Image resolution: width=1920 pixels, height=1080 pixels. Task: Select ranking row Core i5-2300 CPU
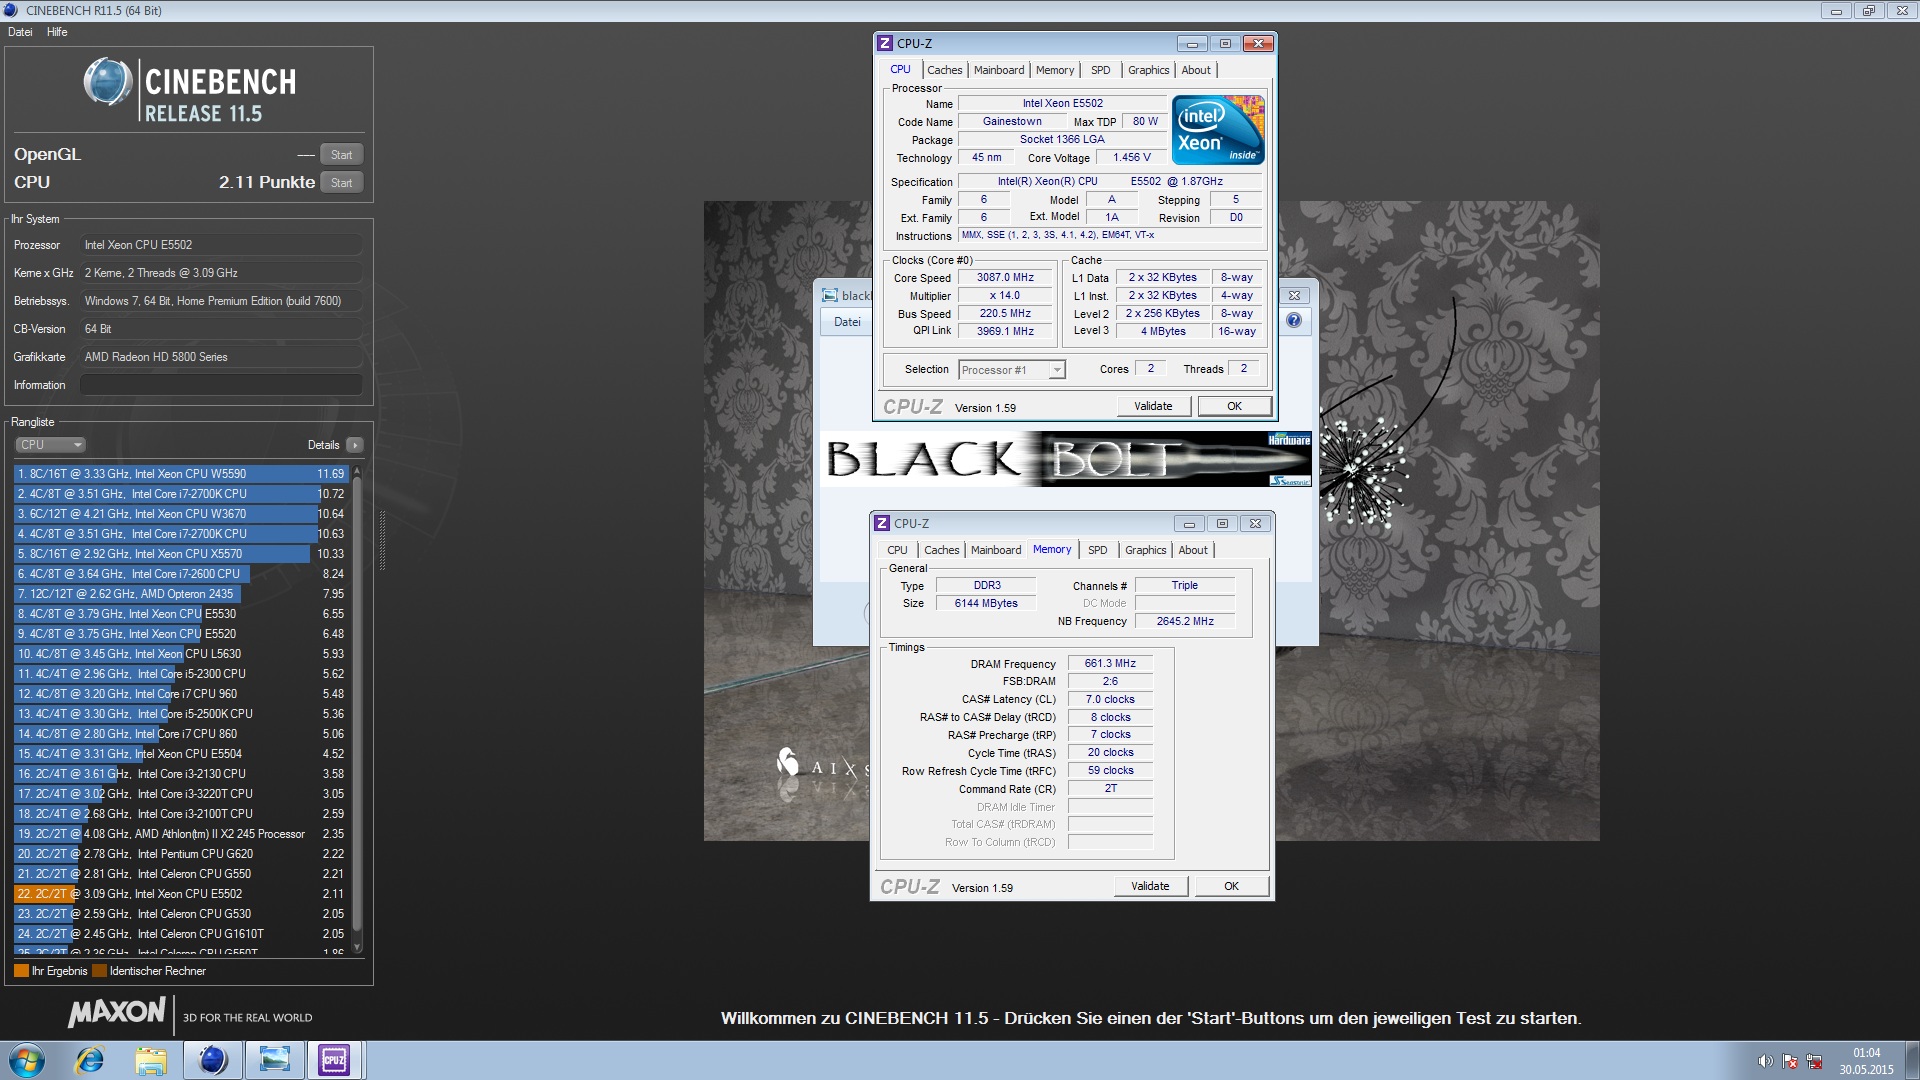(x=181, y=674)
